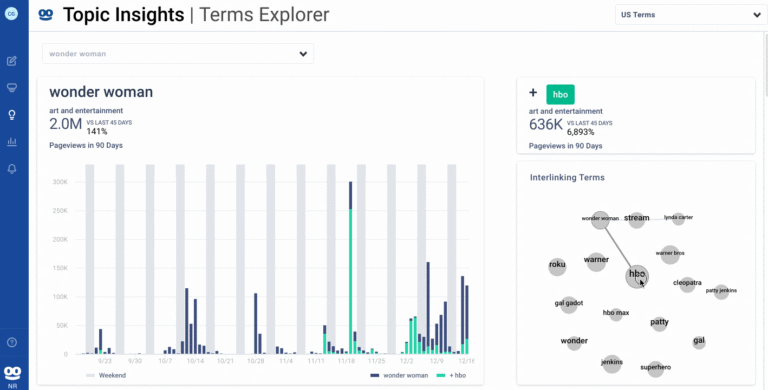
Task: Toggle the Weekend legend entry
Action: [x=106, y=375]
